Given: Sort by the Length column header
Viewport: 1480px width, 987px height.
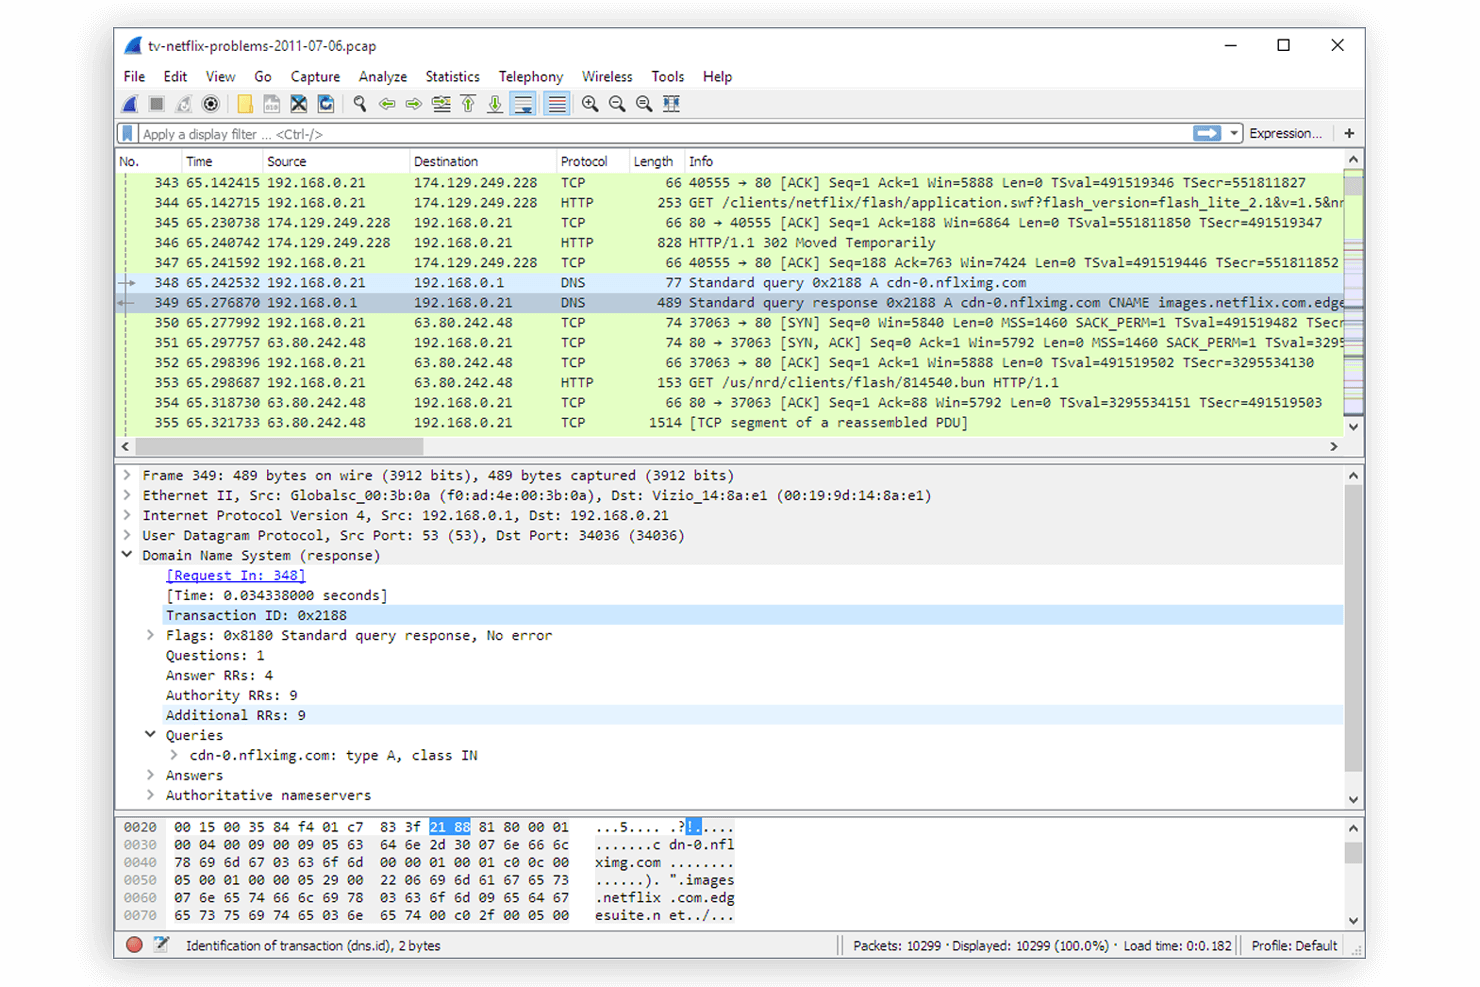Looking at the screenshot, I should (x=655, y=161).
